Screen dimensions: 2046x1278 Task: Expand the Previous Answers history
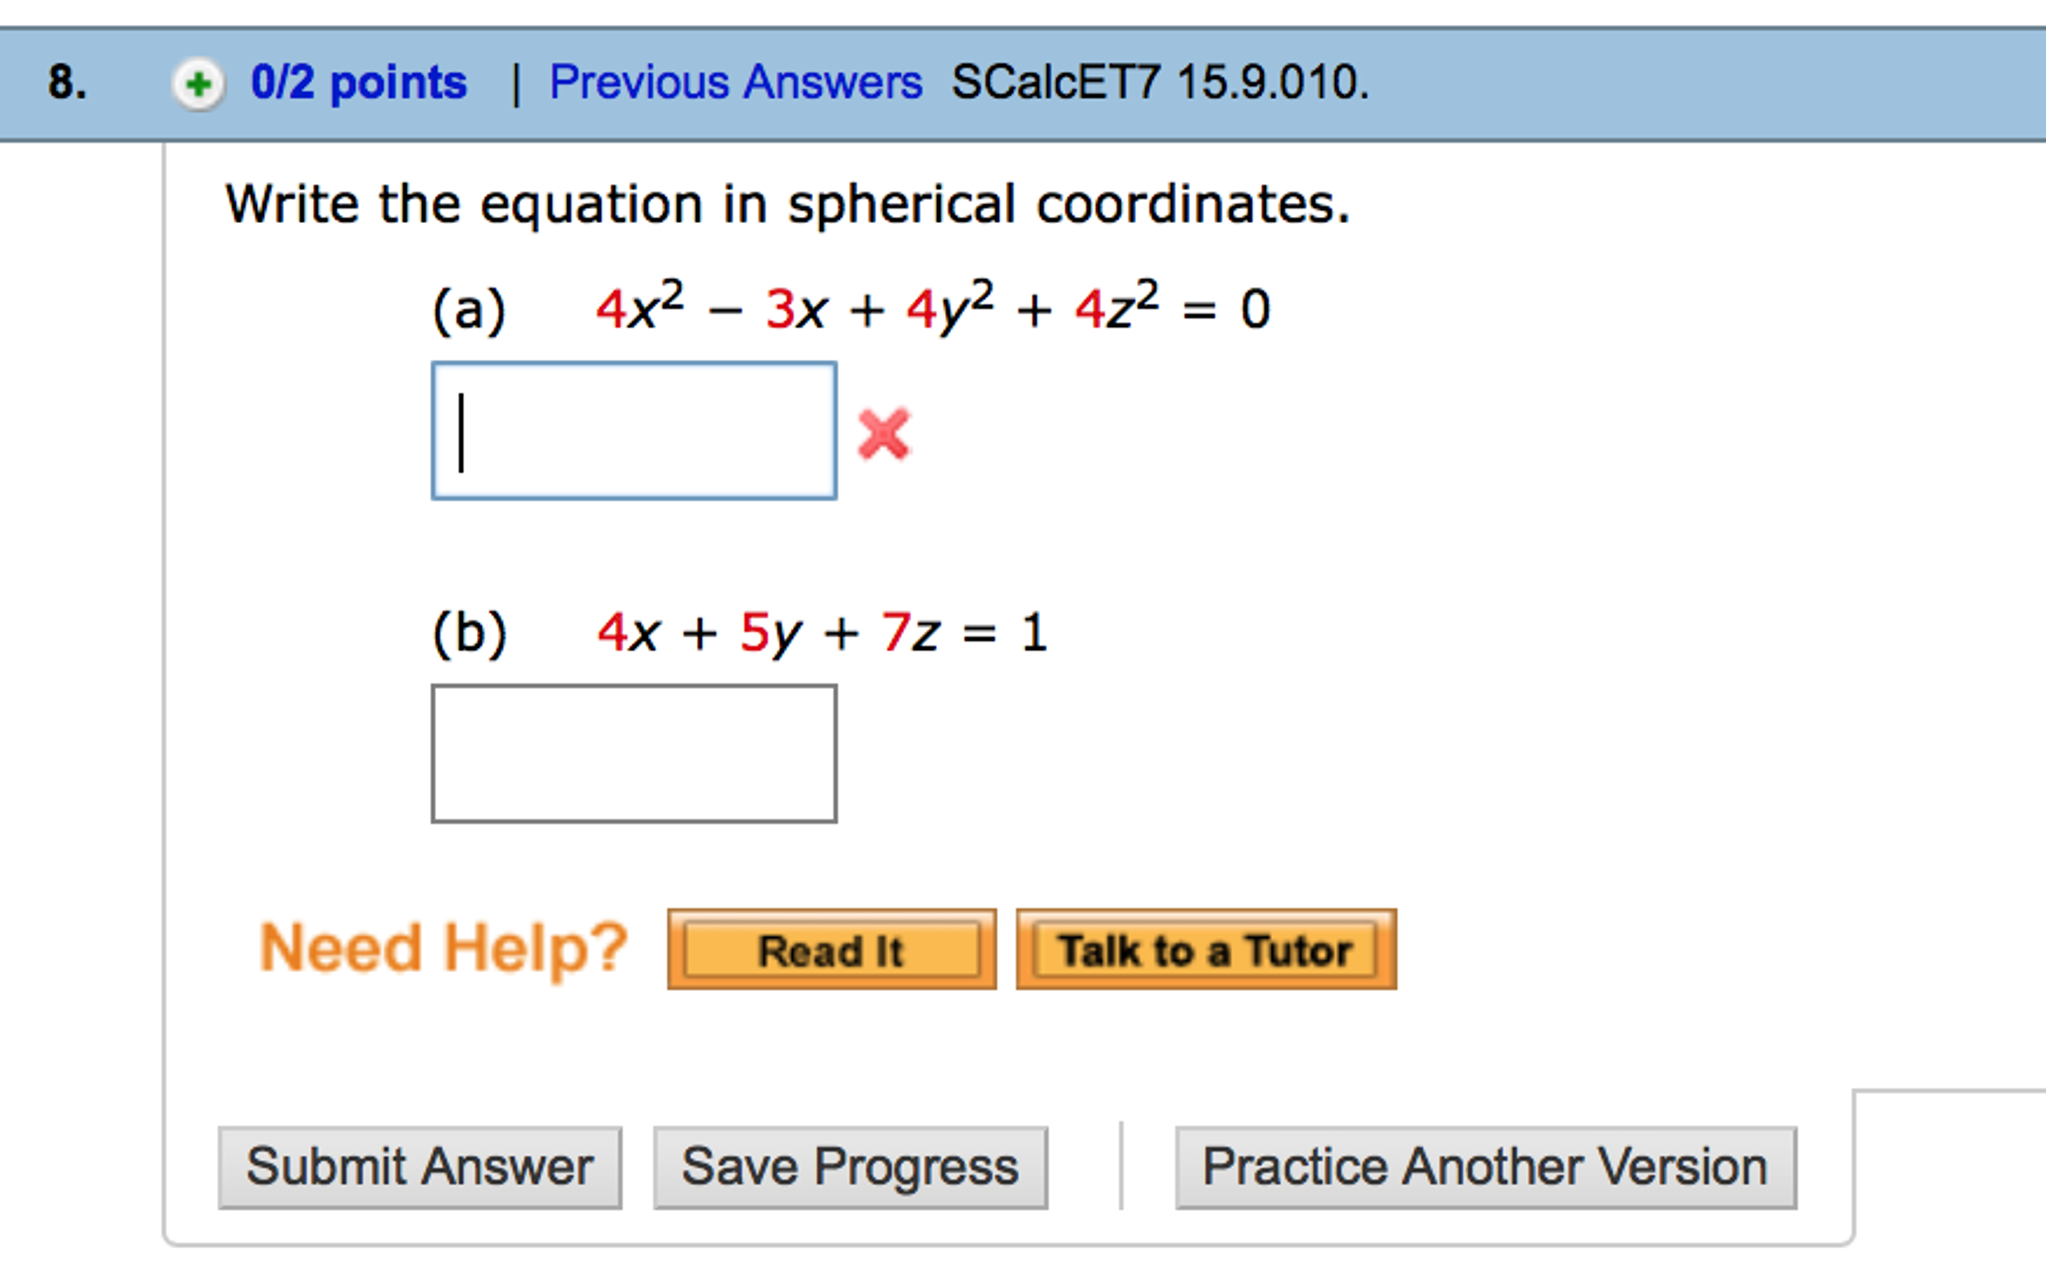(x=735, y=82)
